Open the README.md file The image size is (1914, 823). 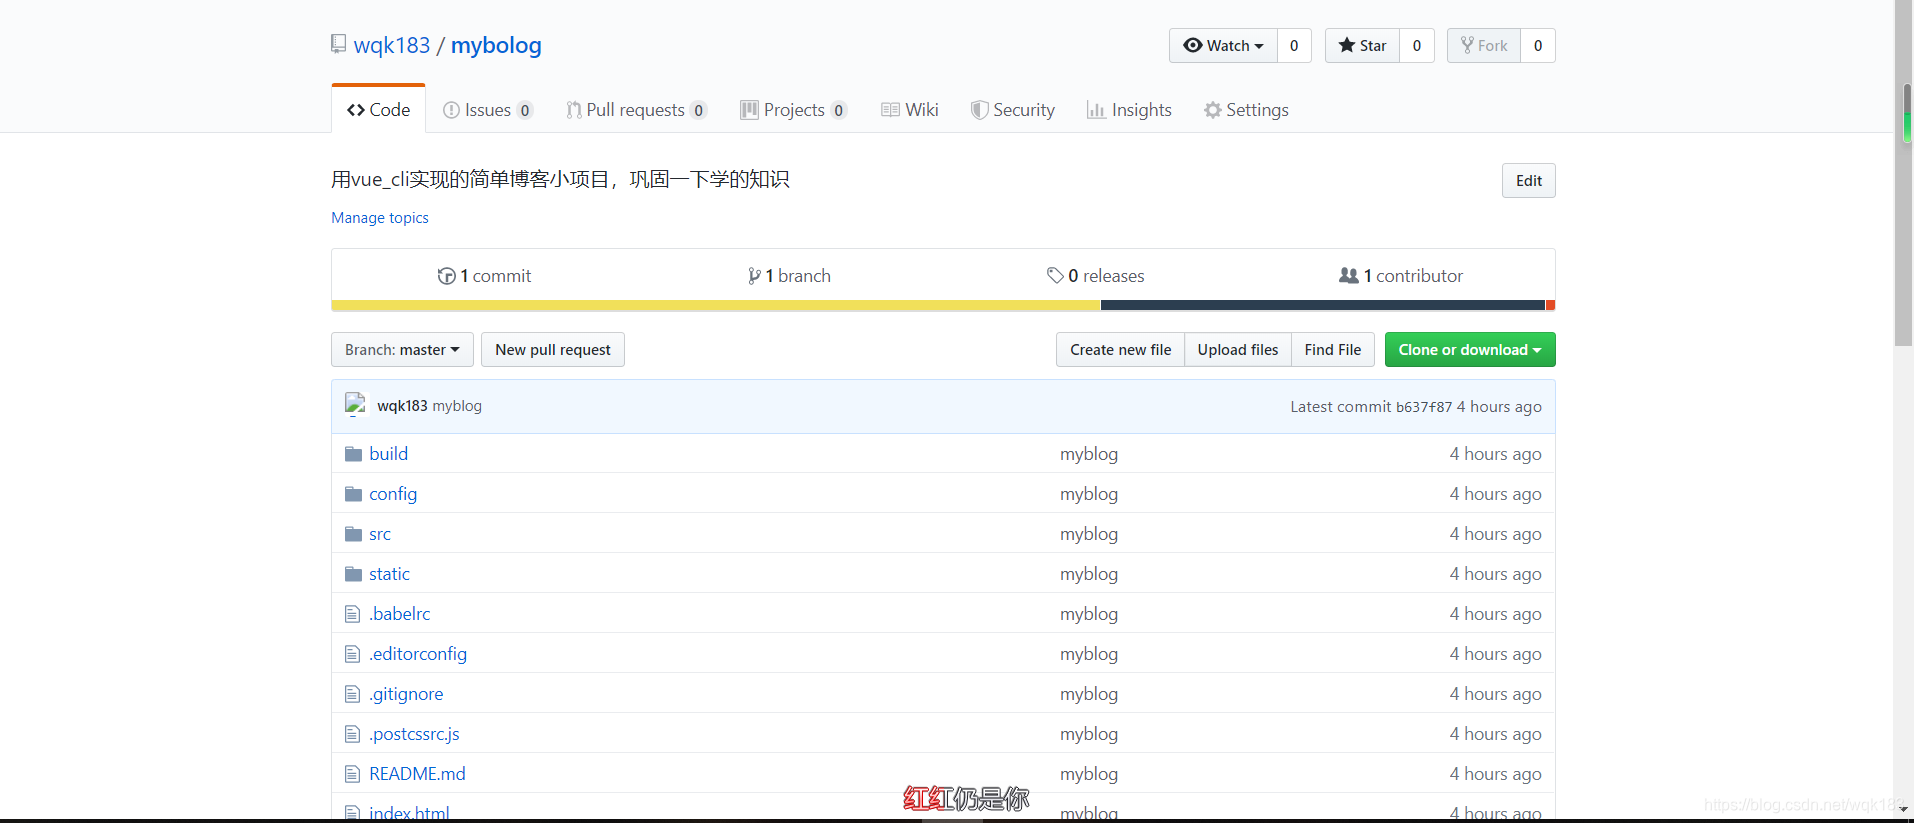click(x=417, y=774)
